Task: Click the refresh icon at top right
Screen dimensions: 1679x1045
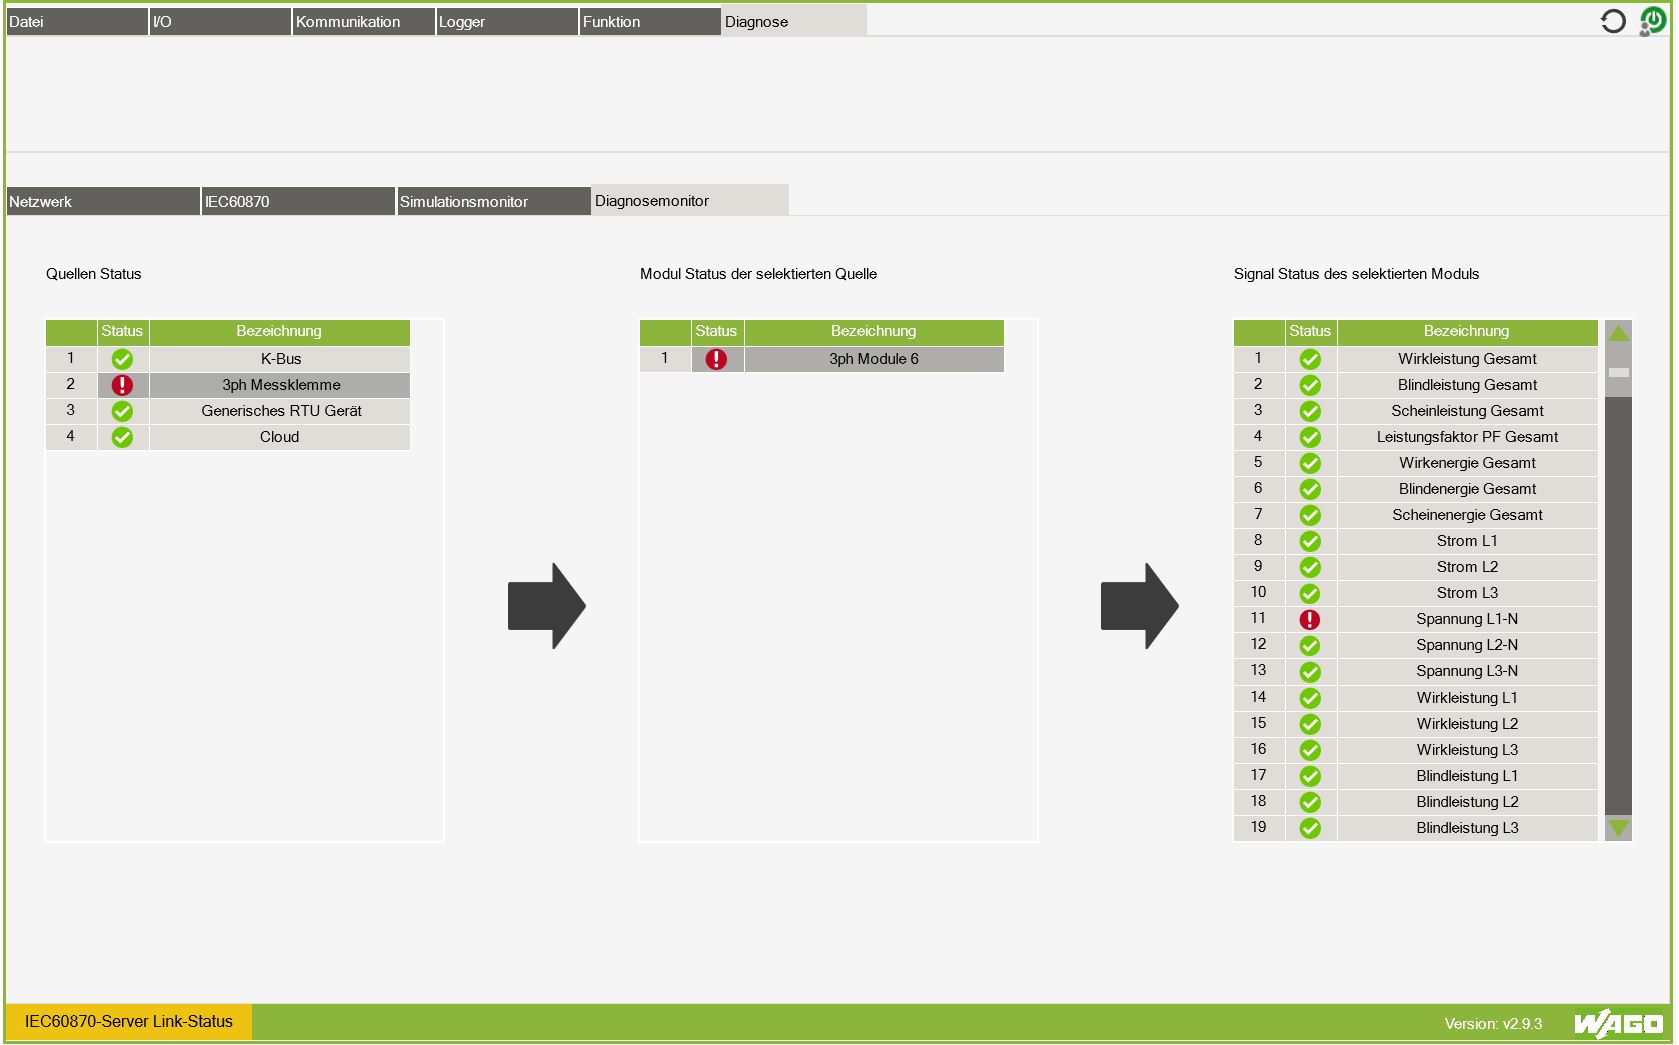Action: (x=1613, y=21)
